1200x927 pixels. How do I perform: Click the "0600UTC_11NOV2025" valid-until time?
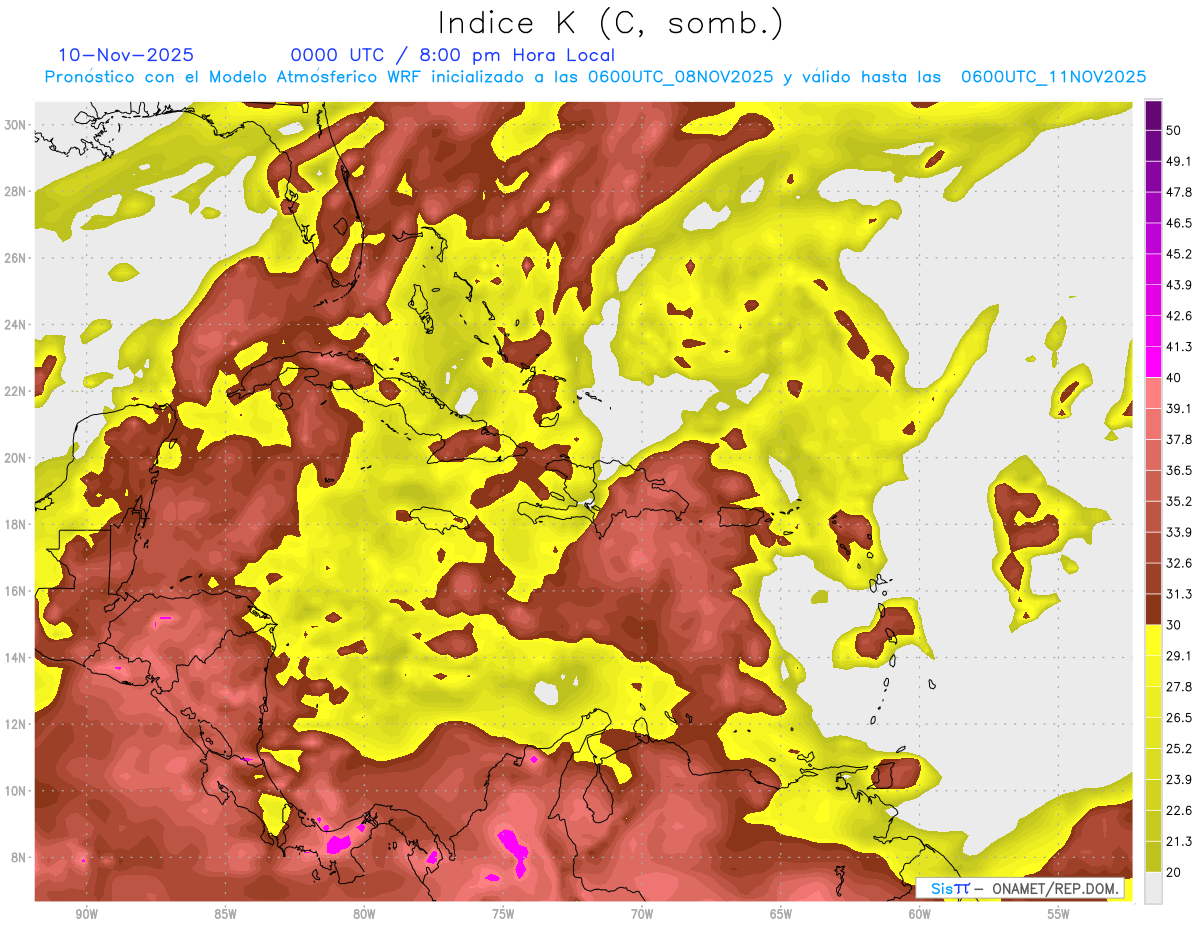point(1053,77)
